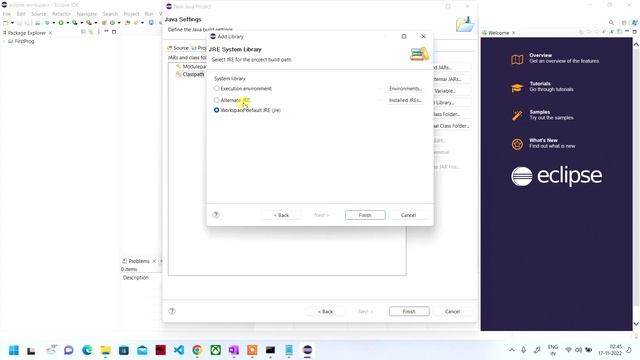Click Add External Class Folder... button
640x360 pixels.
point(451,126)
